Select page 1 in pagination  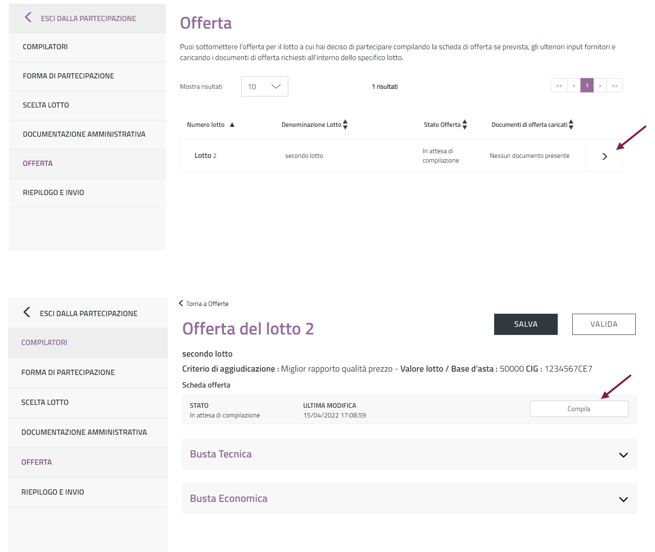pos(587,86)
